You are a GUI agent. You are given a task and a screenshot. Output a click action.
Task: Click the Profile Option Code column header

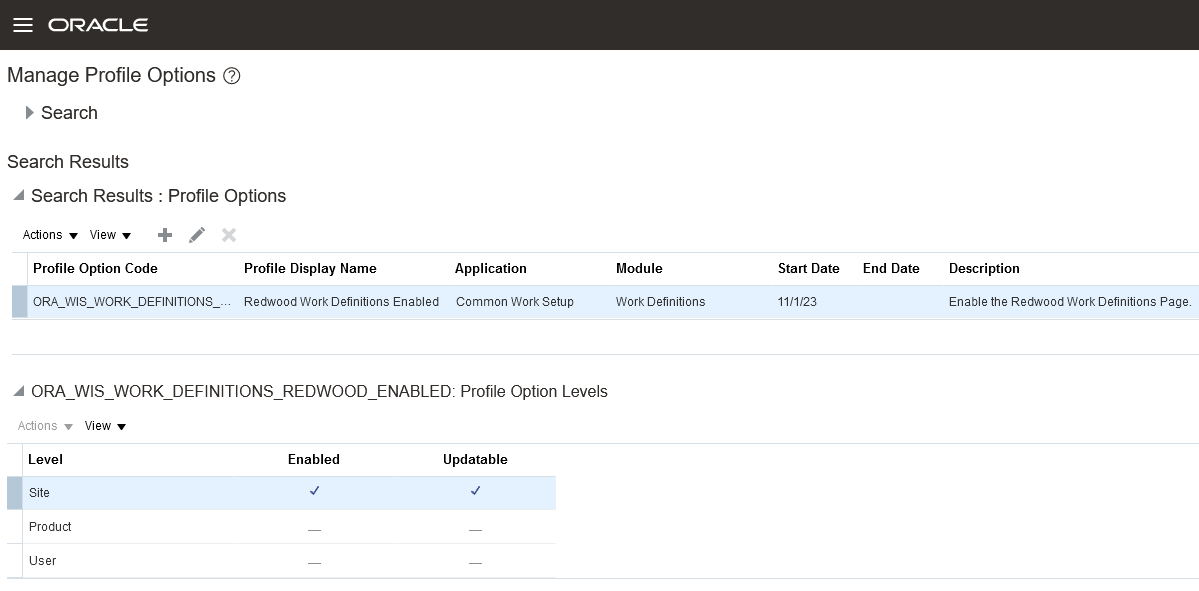(95, 268)
